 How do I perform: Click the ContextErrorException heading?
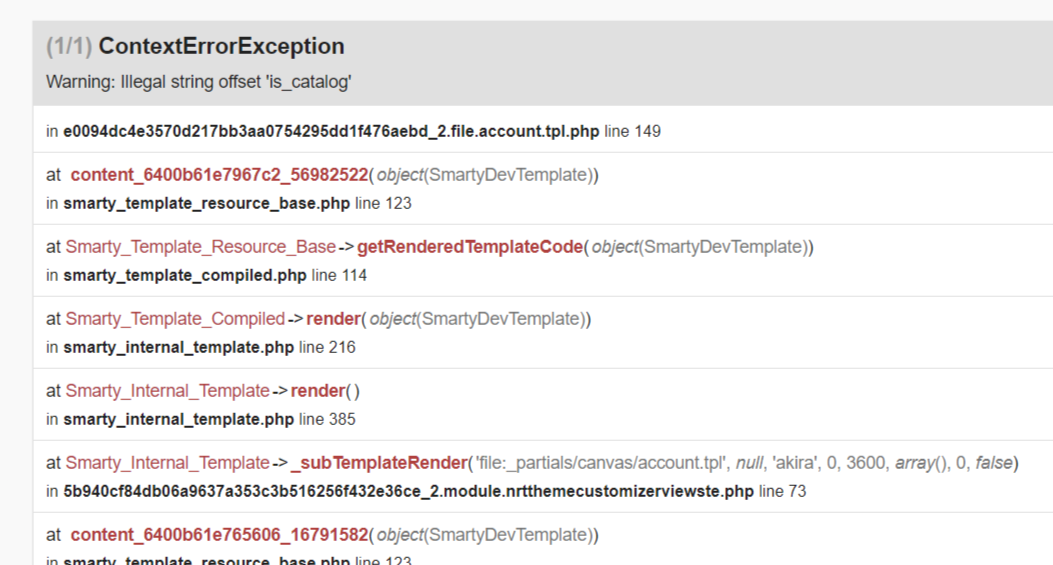point(222,46)
